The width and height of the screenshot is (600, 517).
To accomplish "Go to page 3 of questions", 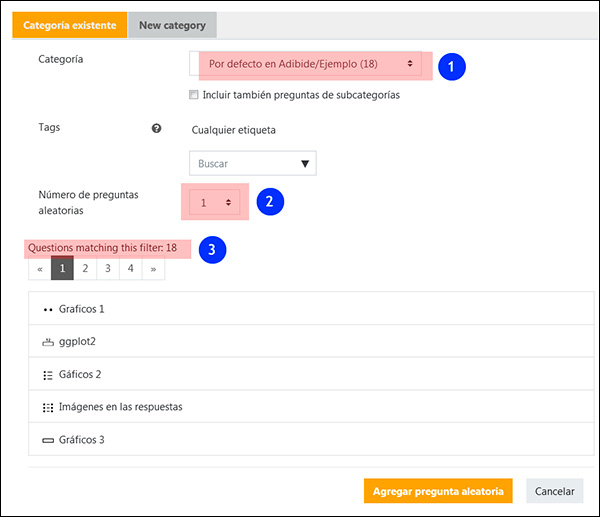I will (108, 268).
